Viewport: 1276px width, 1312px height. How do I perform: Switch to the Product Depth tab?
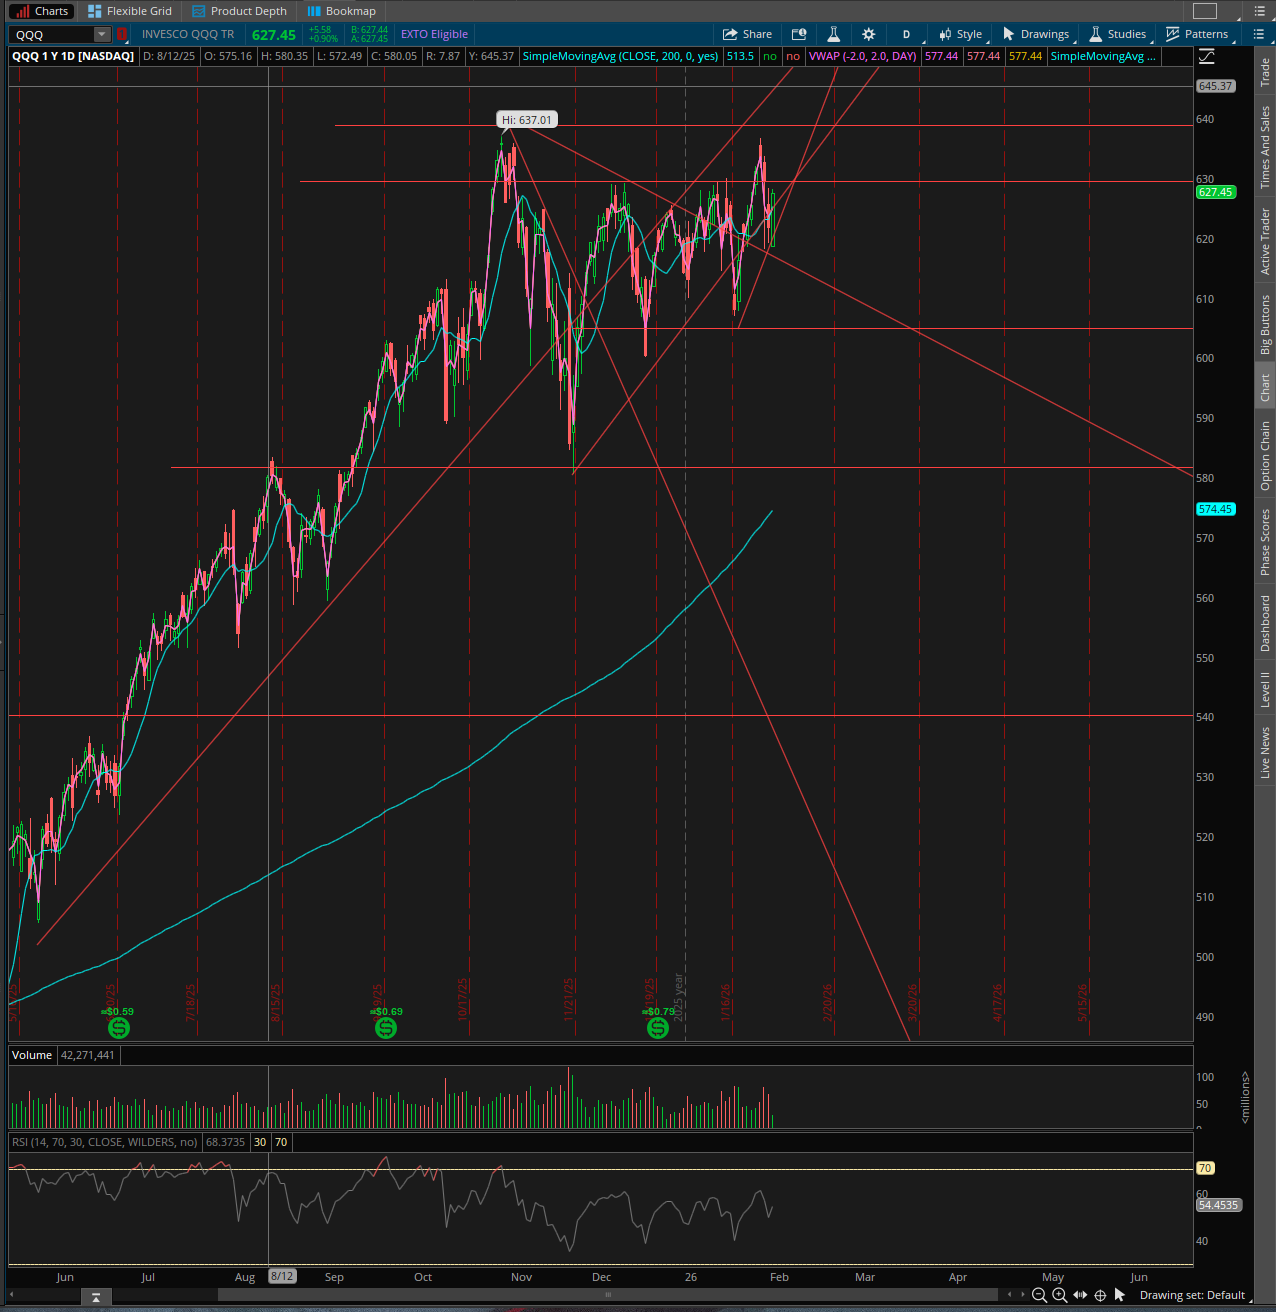(x=239, y=11)
